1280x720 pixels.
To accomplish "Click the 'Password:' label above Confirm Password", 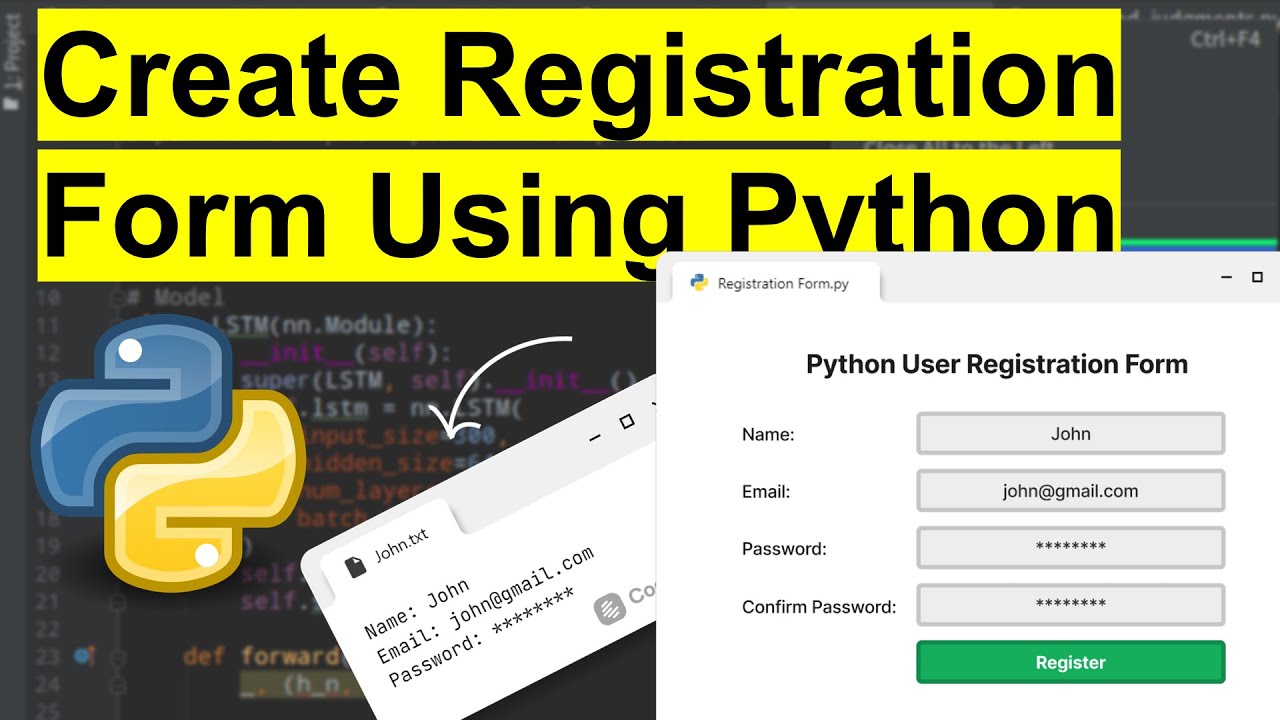I will [x=784, y=548].
